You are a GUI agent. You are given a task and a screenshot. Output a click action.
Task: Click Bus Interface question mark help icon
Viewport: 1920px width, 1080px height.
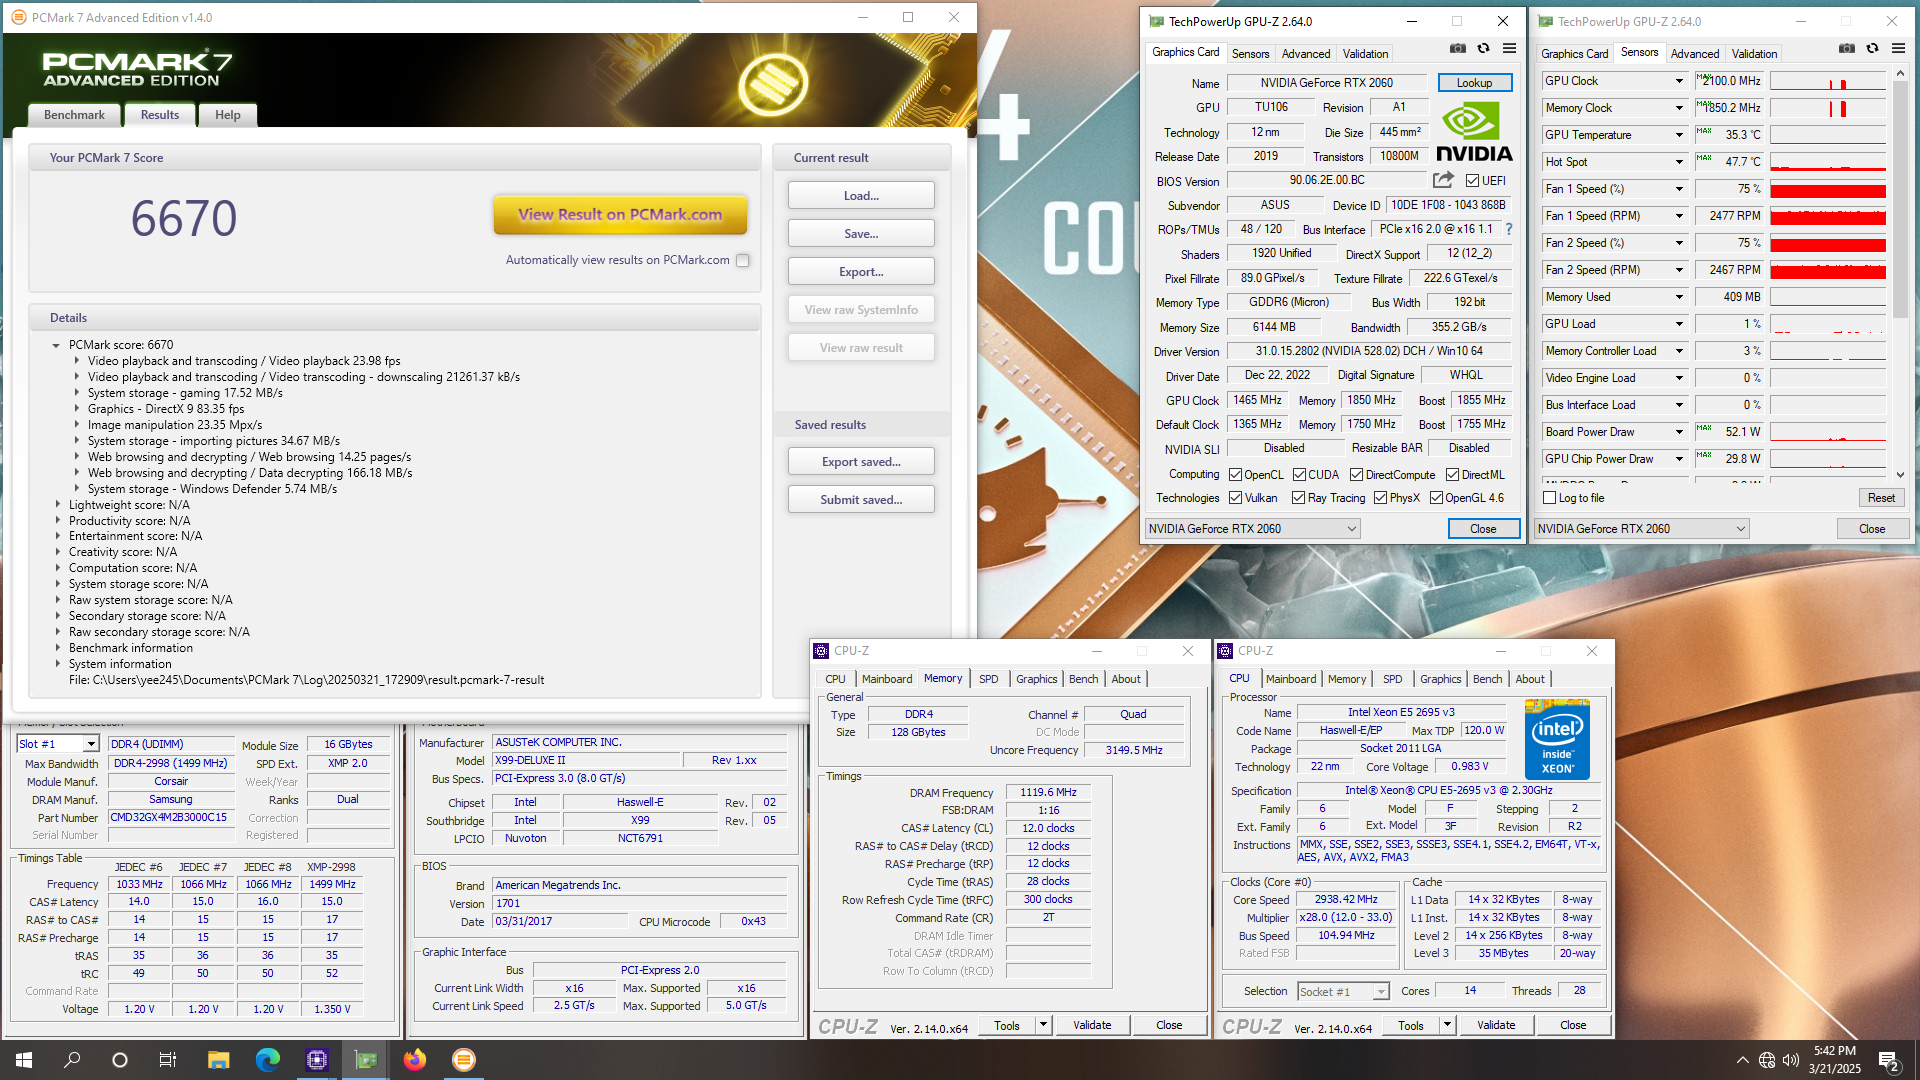click(1509, 229)
